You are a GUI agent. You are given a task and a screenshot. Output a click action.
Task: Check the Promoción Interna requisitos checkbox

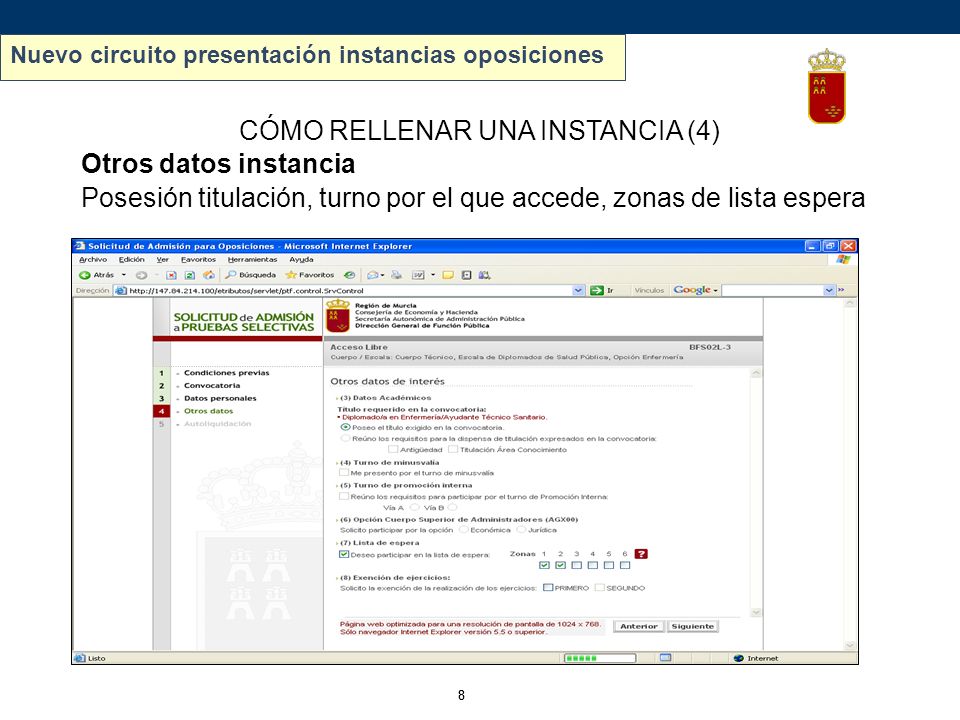(344, 497)
